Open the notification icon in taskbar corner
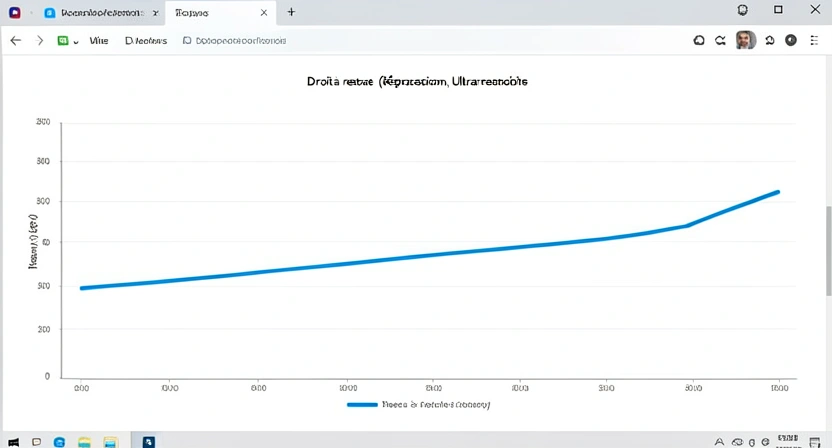The height and width of the screenshot is (448, 832). point(815,442)
